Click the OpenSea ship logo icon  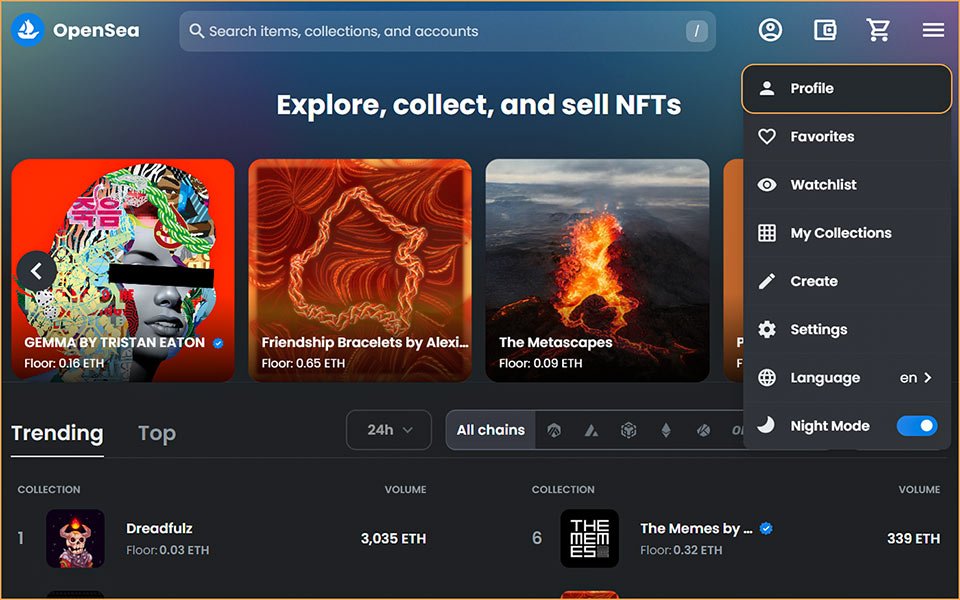click(x=28, y=29)
